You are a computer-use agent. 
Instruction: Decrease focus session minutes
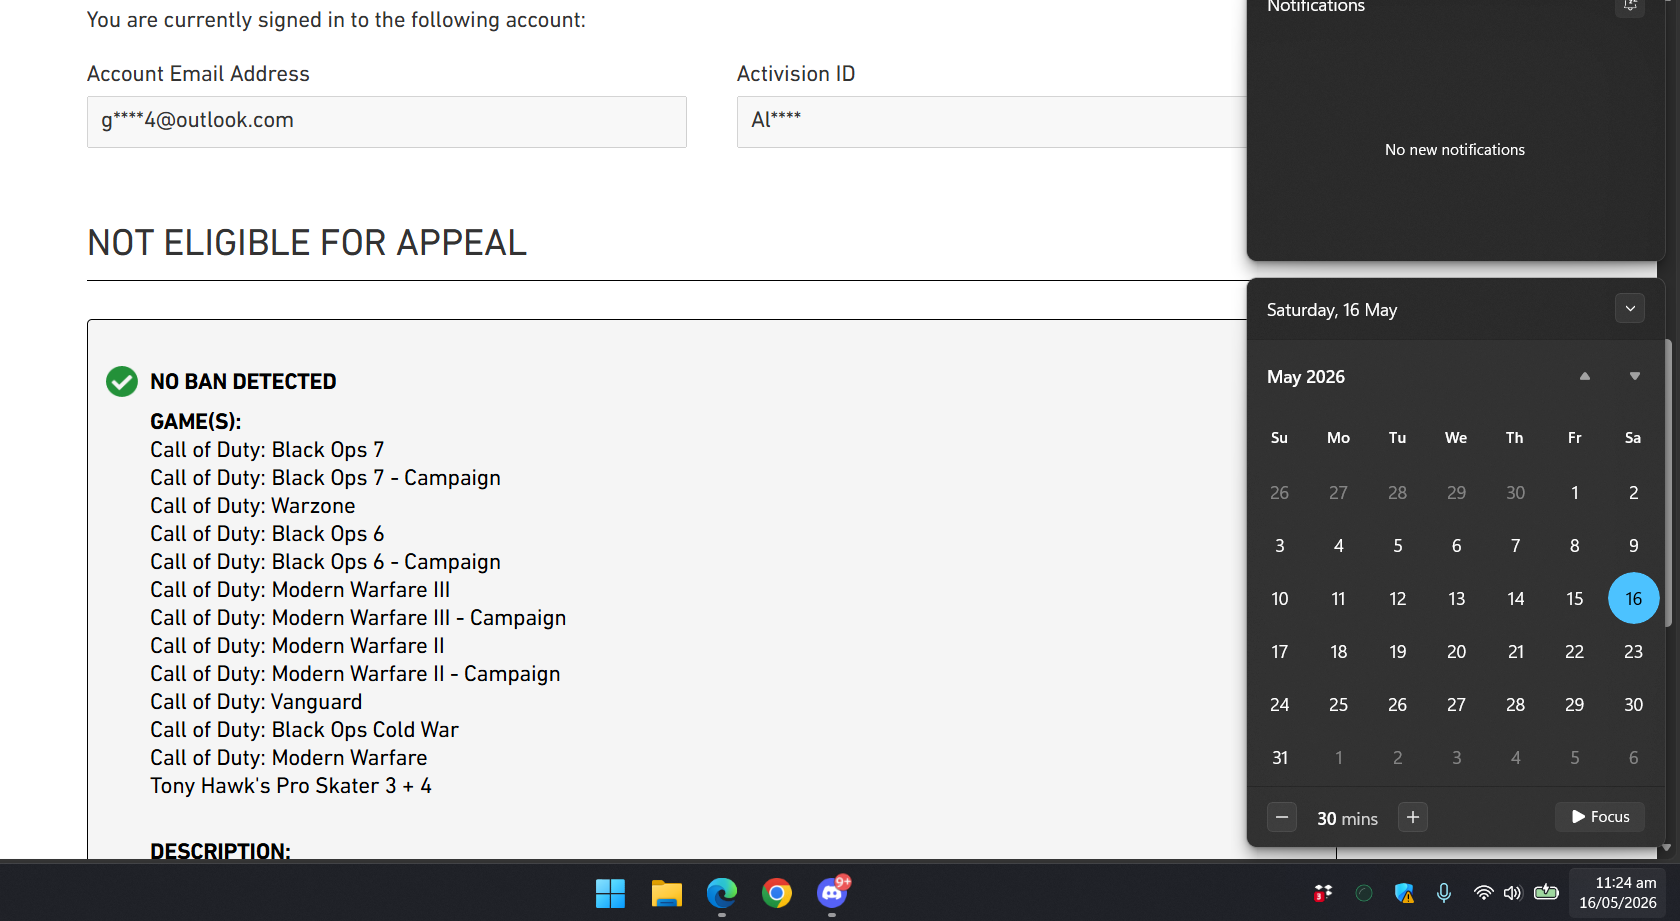click(1282, 817)
